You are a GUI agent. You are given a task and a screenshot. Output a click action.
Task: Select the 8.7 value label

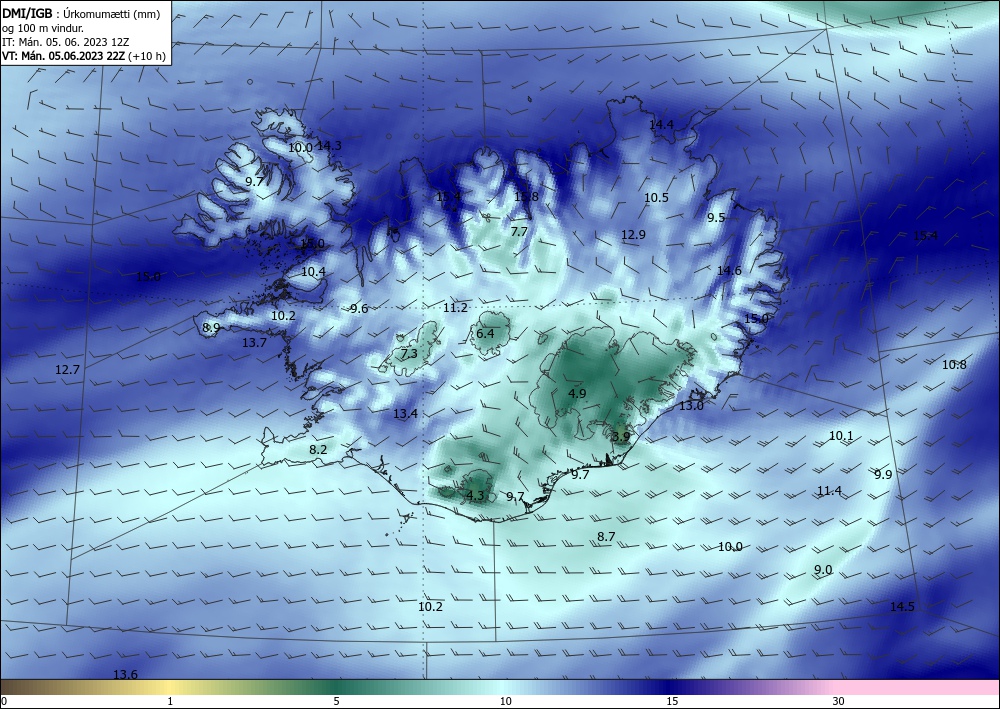coord(606,537)
